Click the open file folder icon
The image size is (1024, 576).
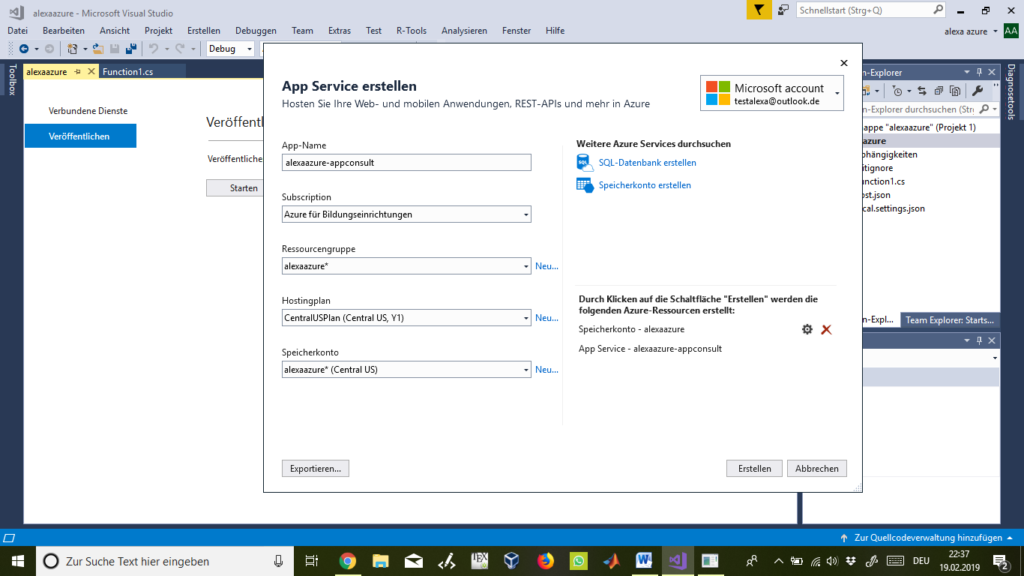pos(98,48)
